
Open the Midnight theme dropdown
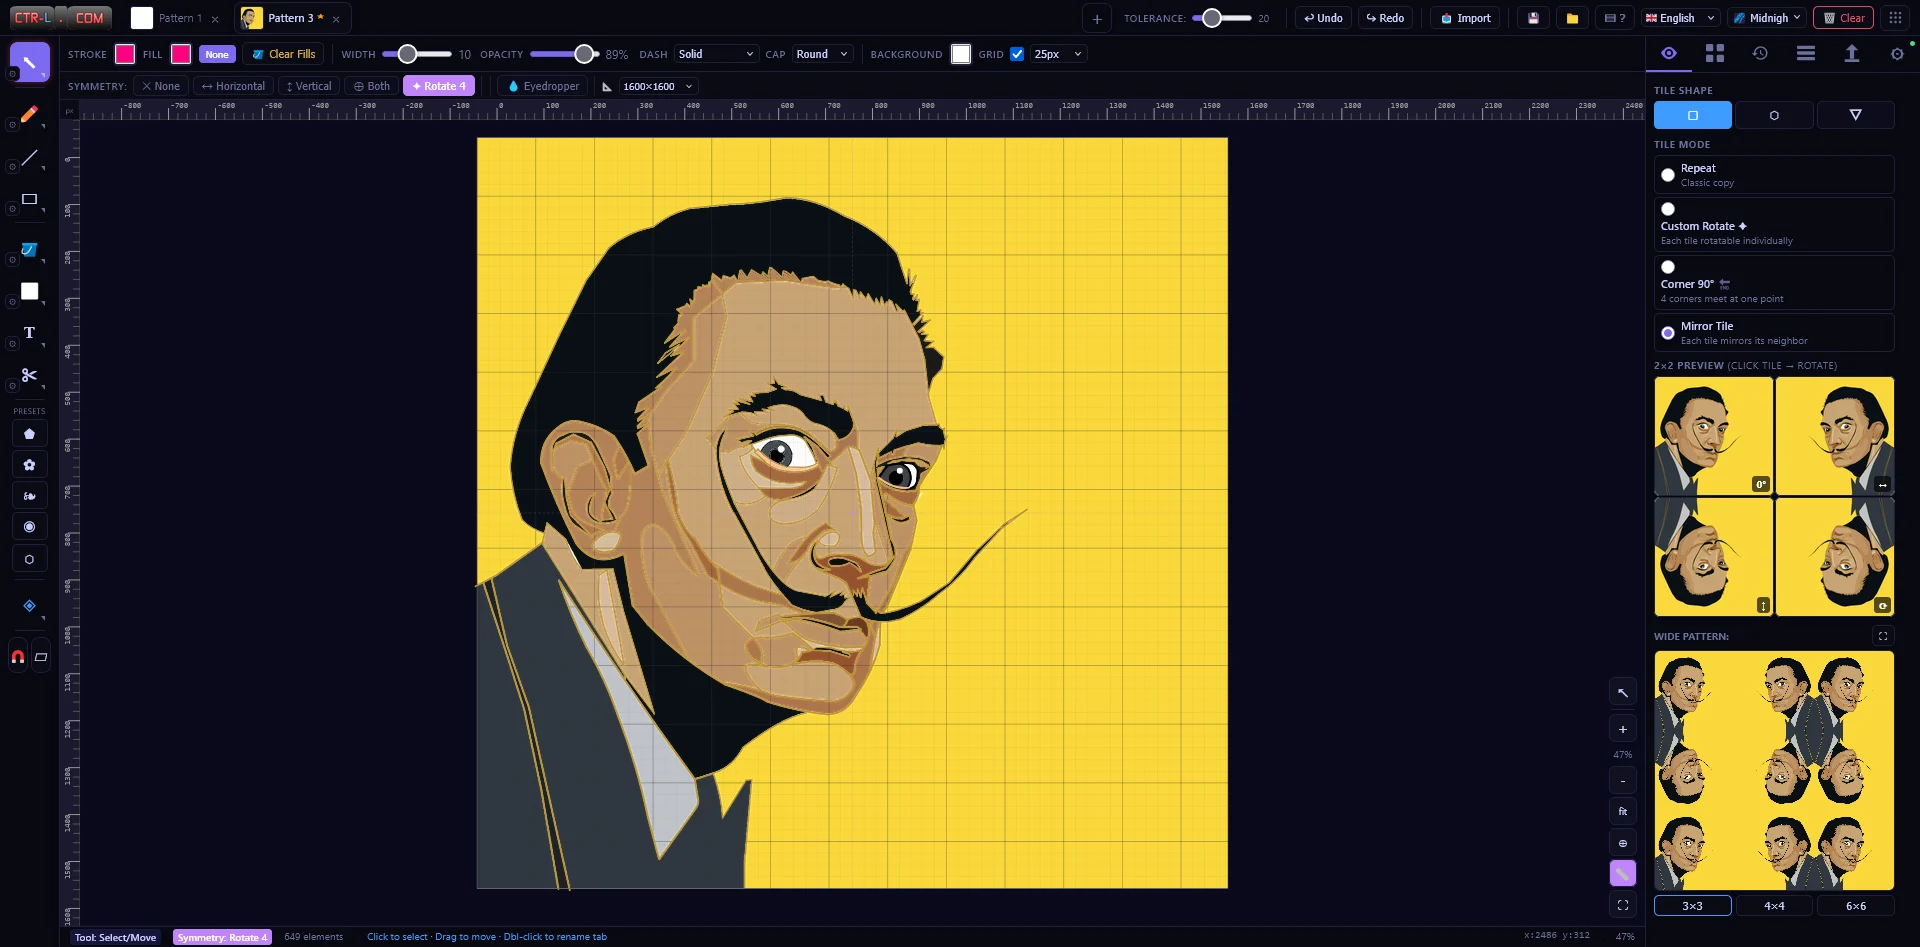[1767, 18]
